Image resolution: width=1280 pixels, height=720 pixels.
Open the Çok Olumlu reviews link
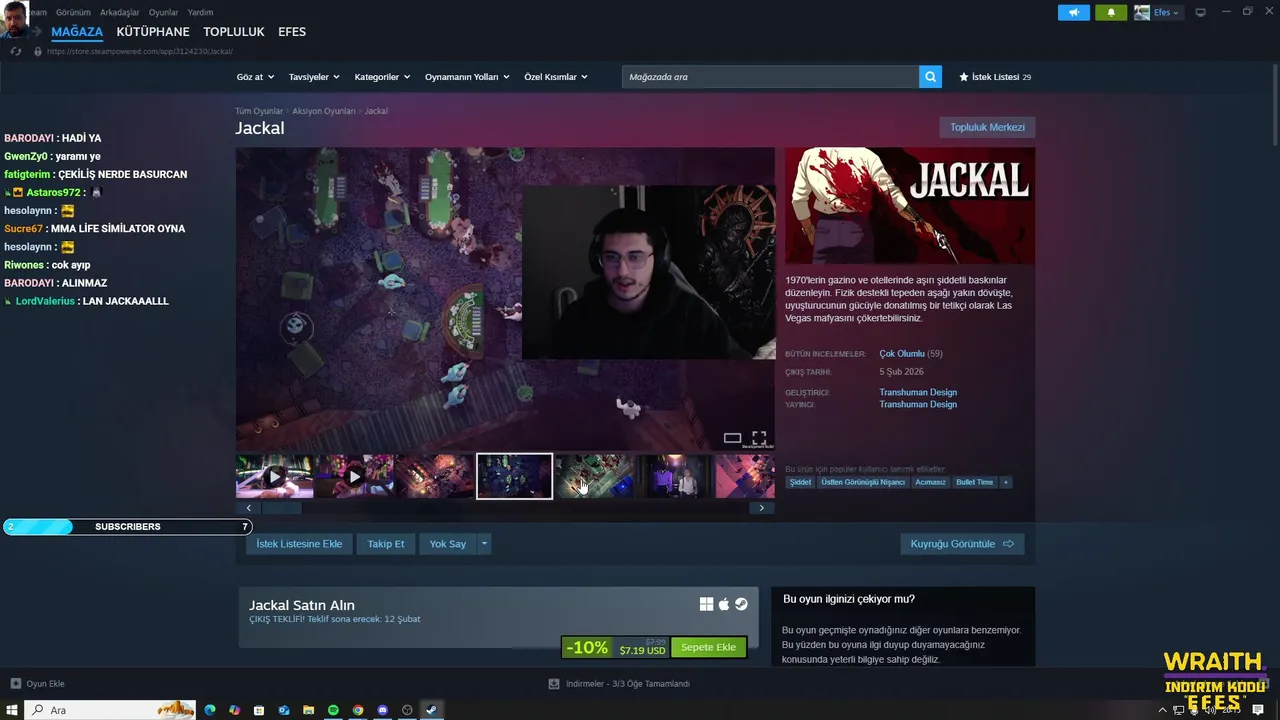point(902,354)
